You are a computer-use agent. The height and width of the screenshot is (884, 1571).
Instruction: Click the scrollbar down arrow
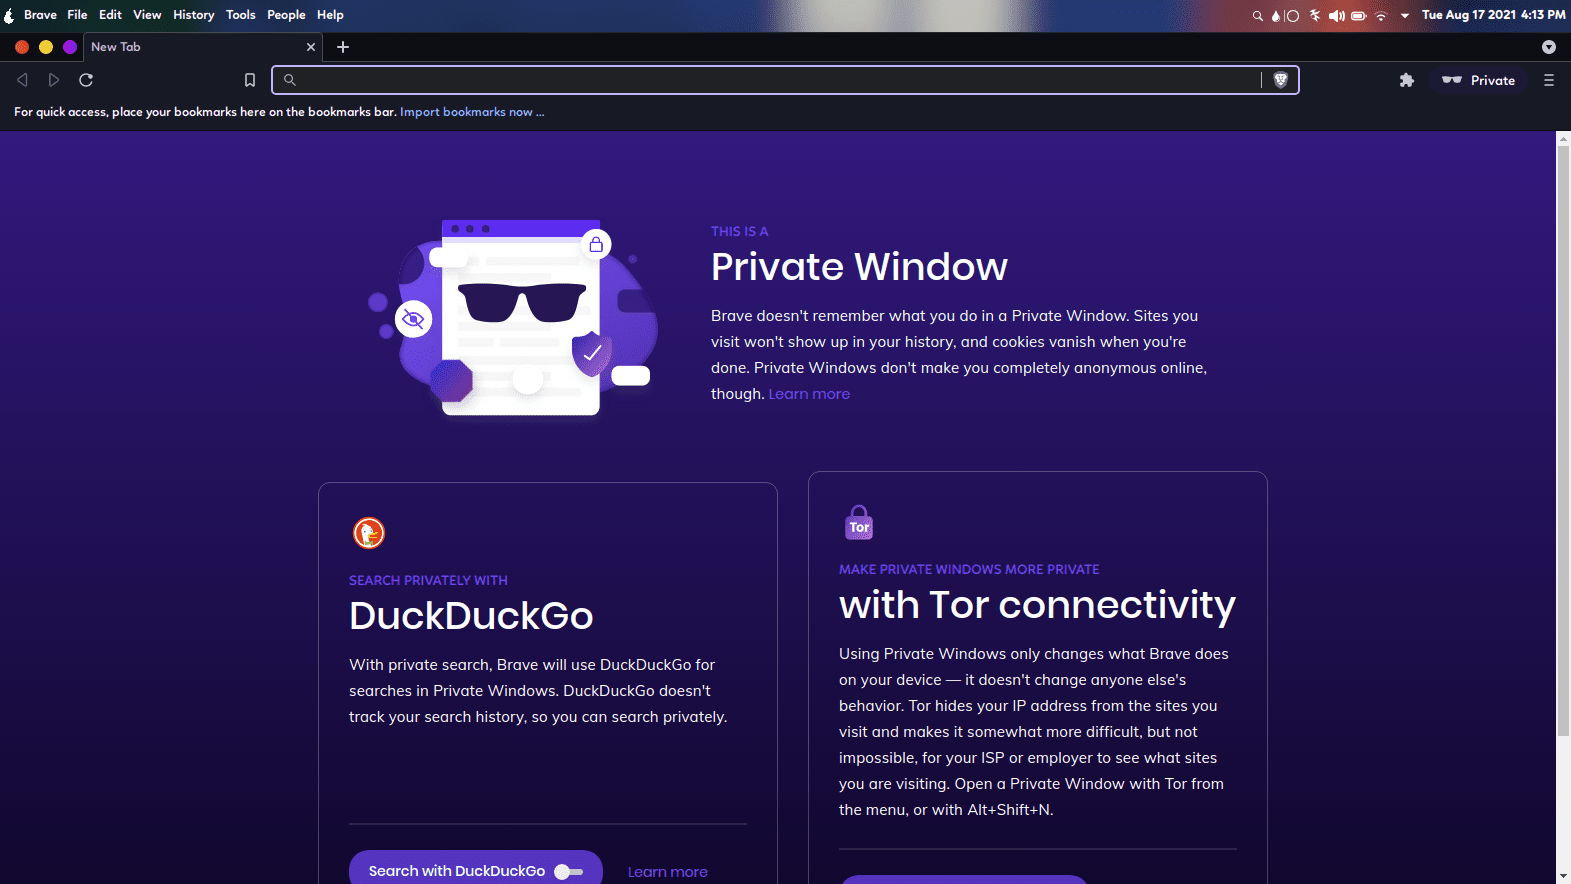click(1563, 876)
